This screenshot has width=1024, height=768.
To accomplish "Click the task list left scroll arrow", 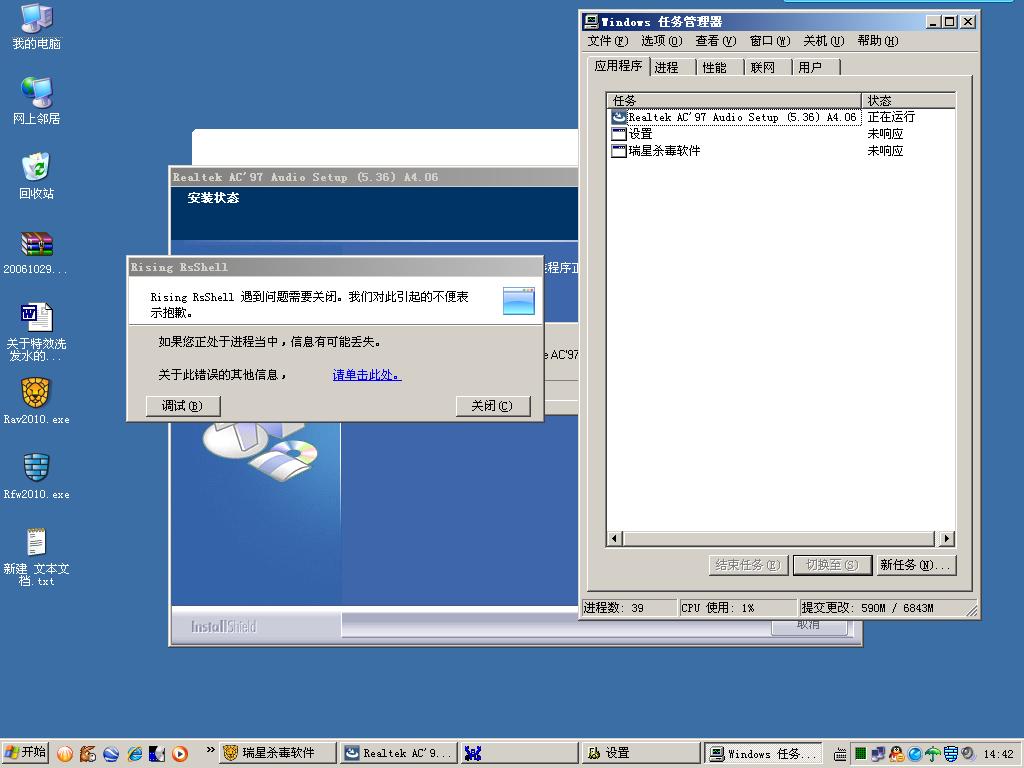I will pyautogui.click(x=615, y=539).
